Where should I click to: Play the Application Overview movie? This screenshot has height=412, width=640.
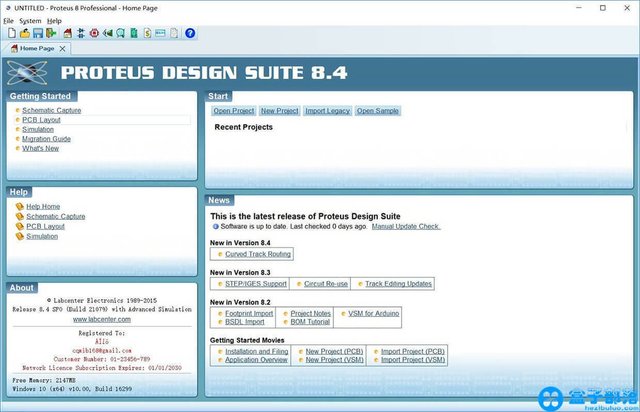tap(256, 360)
